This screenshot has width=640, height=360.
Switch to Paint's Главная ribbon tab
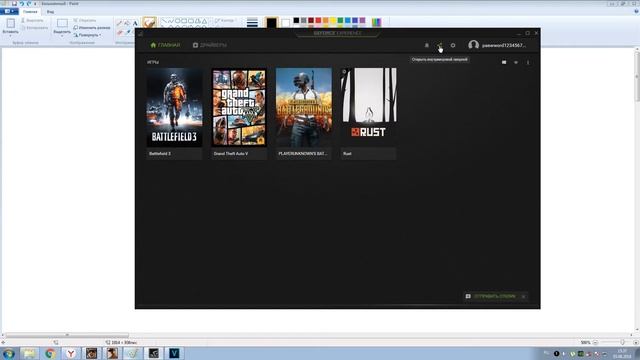click(30, 12)
